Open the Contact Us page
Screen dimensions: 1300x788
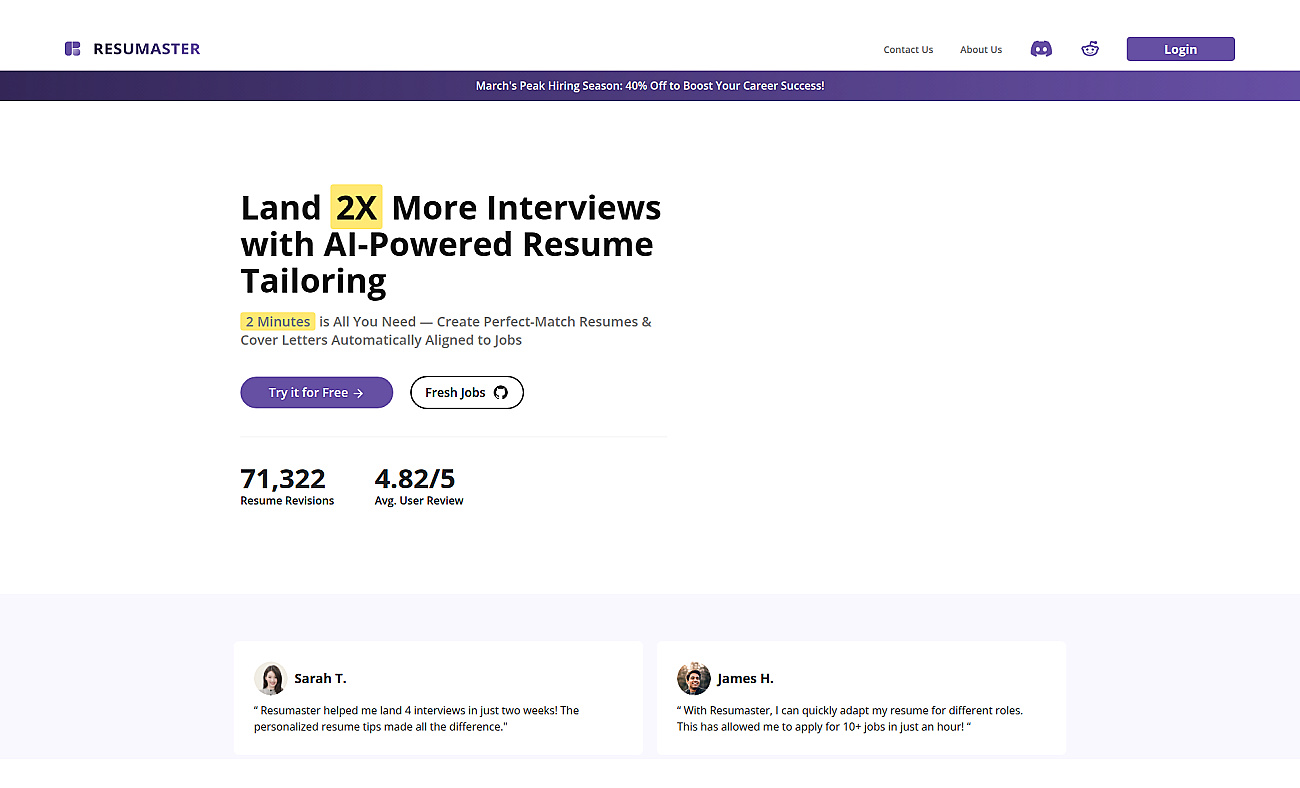click(x=908, y=50)
